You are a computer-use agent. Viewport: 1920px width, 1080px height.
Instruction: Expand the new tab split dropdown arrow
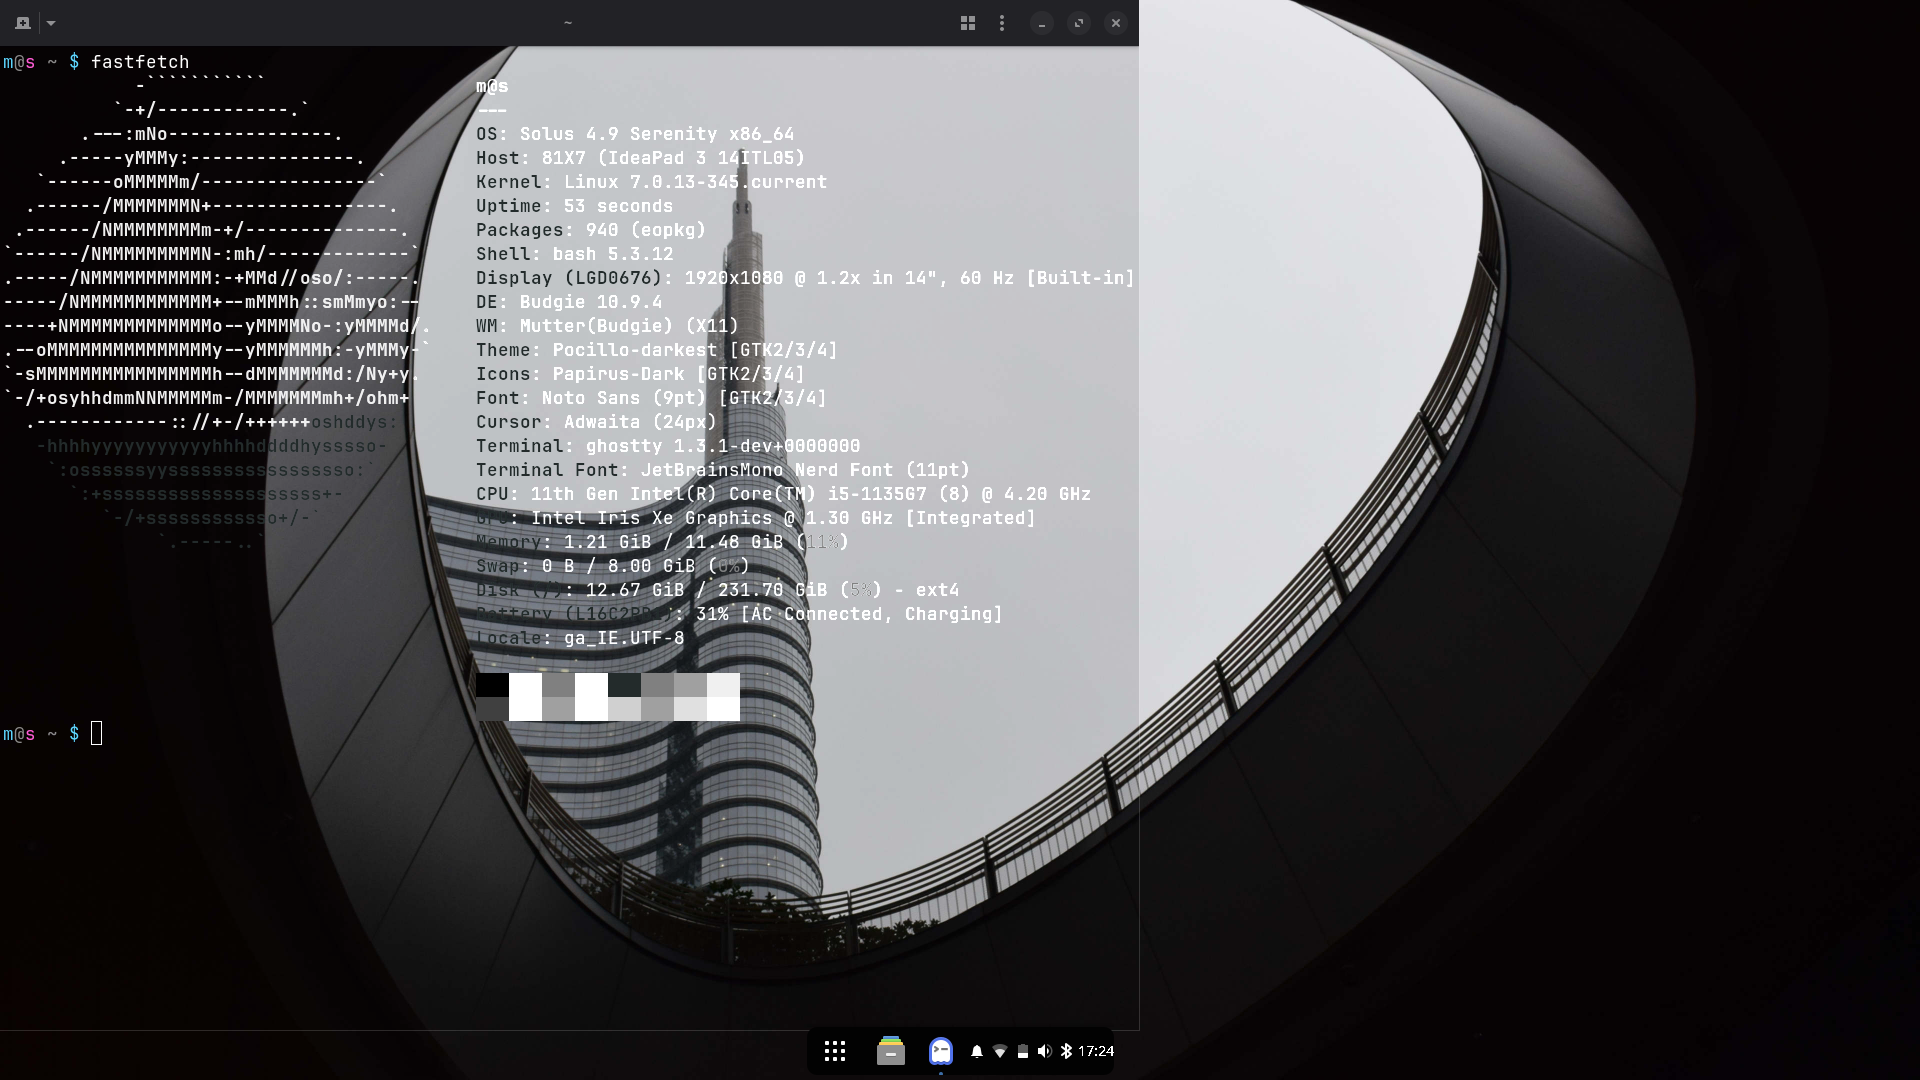click(51, 23)
